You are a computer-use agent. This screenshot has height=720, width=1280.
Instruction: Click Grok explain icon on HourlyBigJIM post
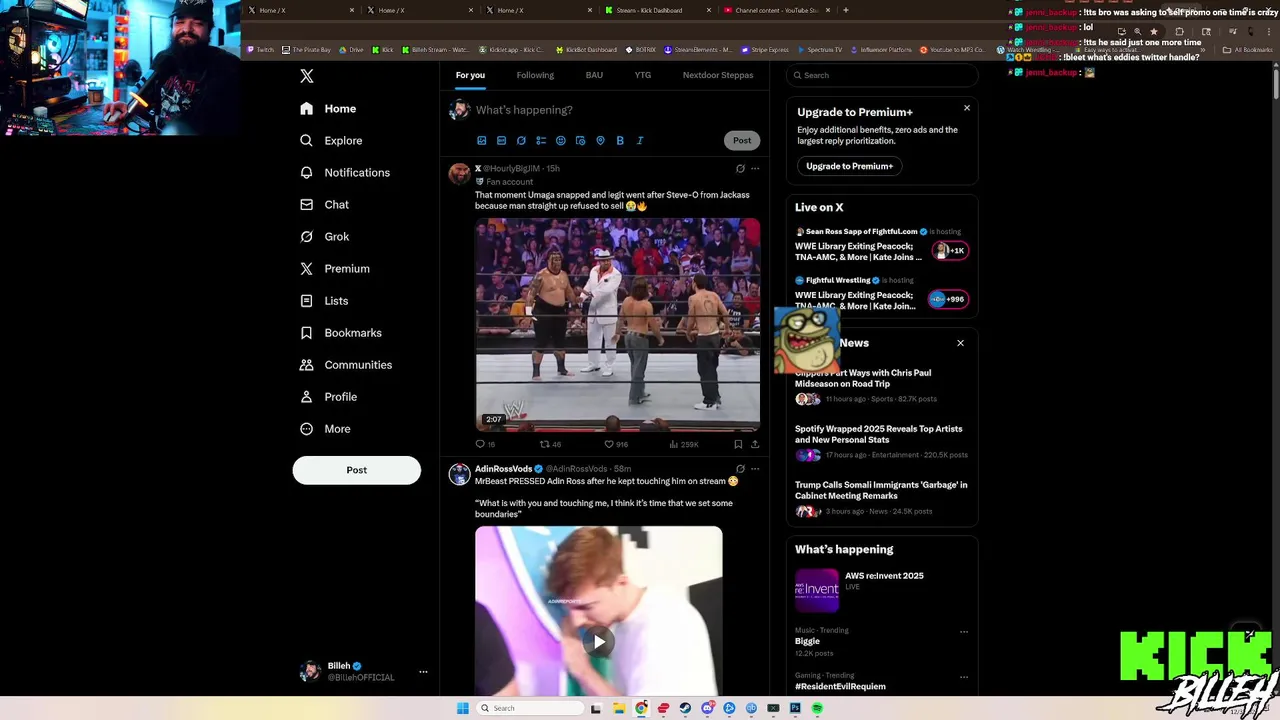(x=740, y=168)
